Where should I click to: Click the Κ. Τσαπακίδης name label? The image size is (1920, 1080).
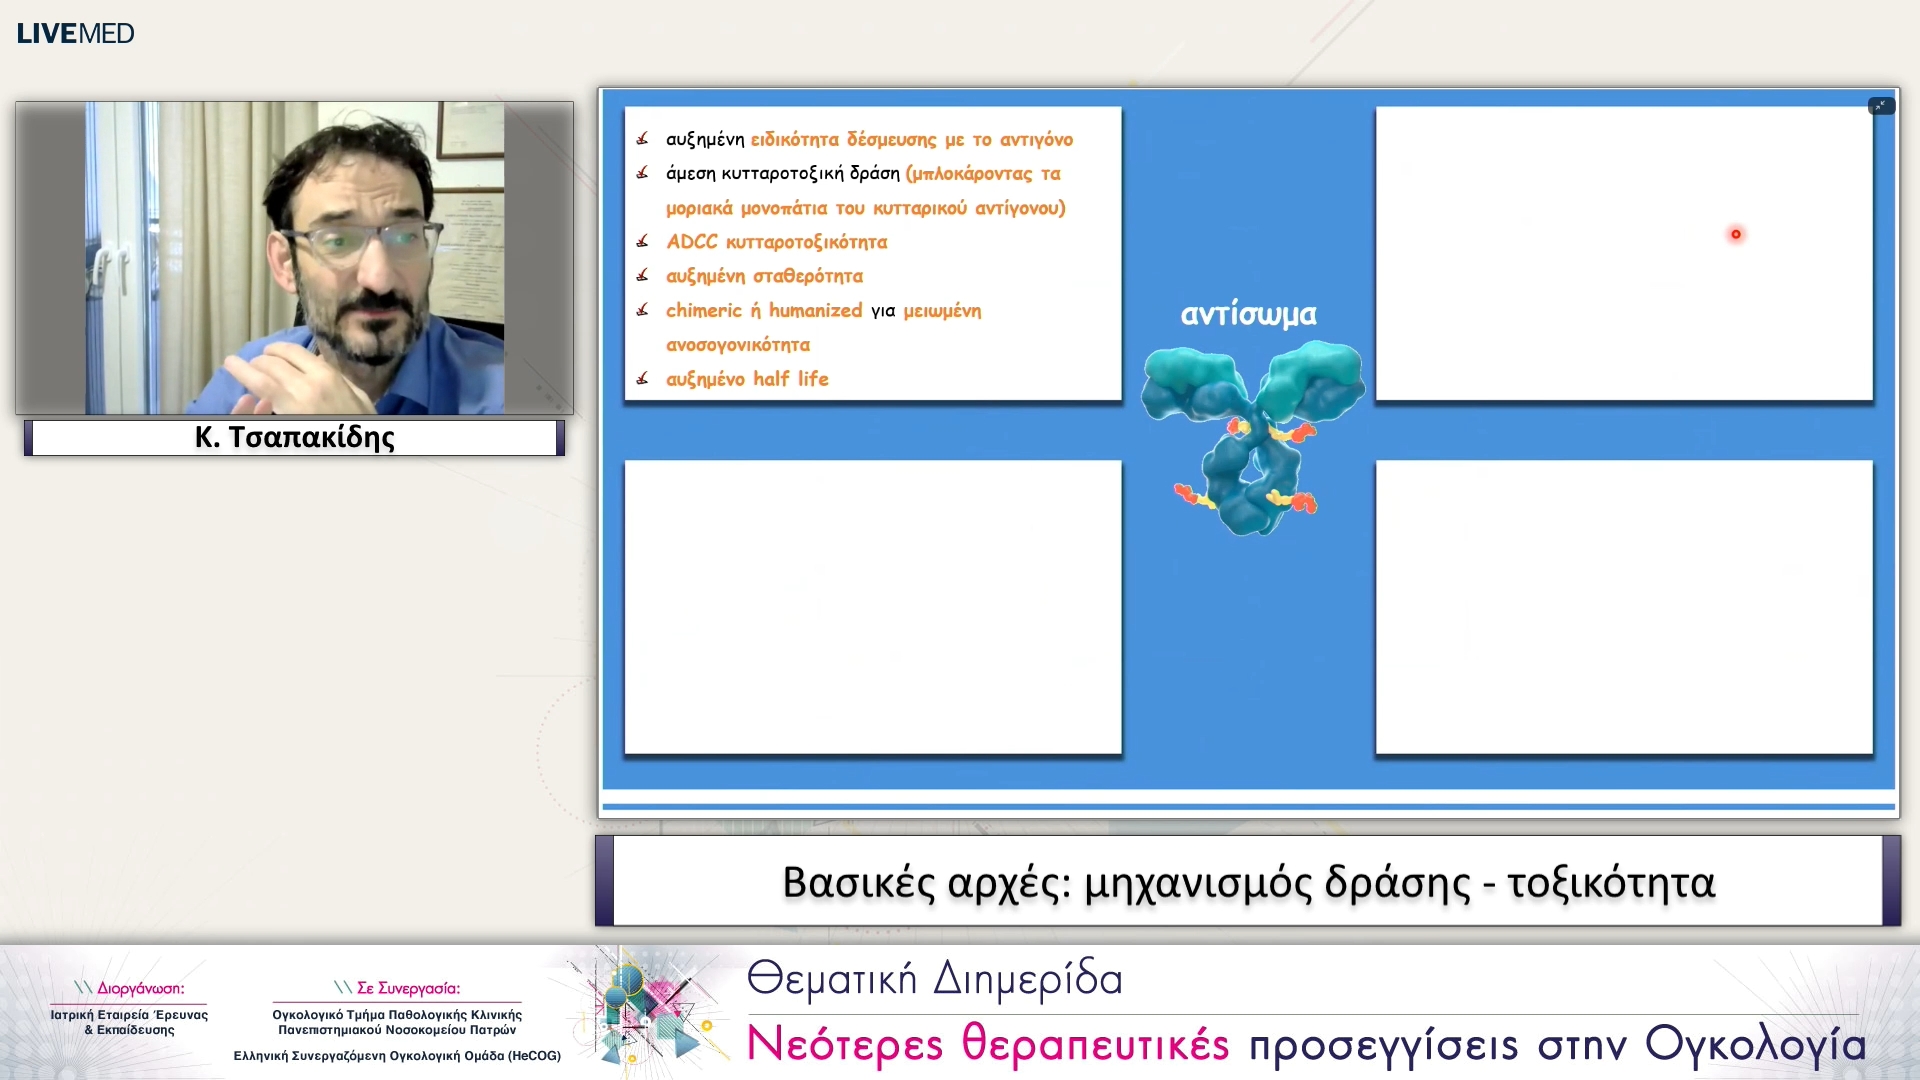(x=294, y=437)
